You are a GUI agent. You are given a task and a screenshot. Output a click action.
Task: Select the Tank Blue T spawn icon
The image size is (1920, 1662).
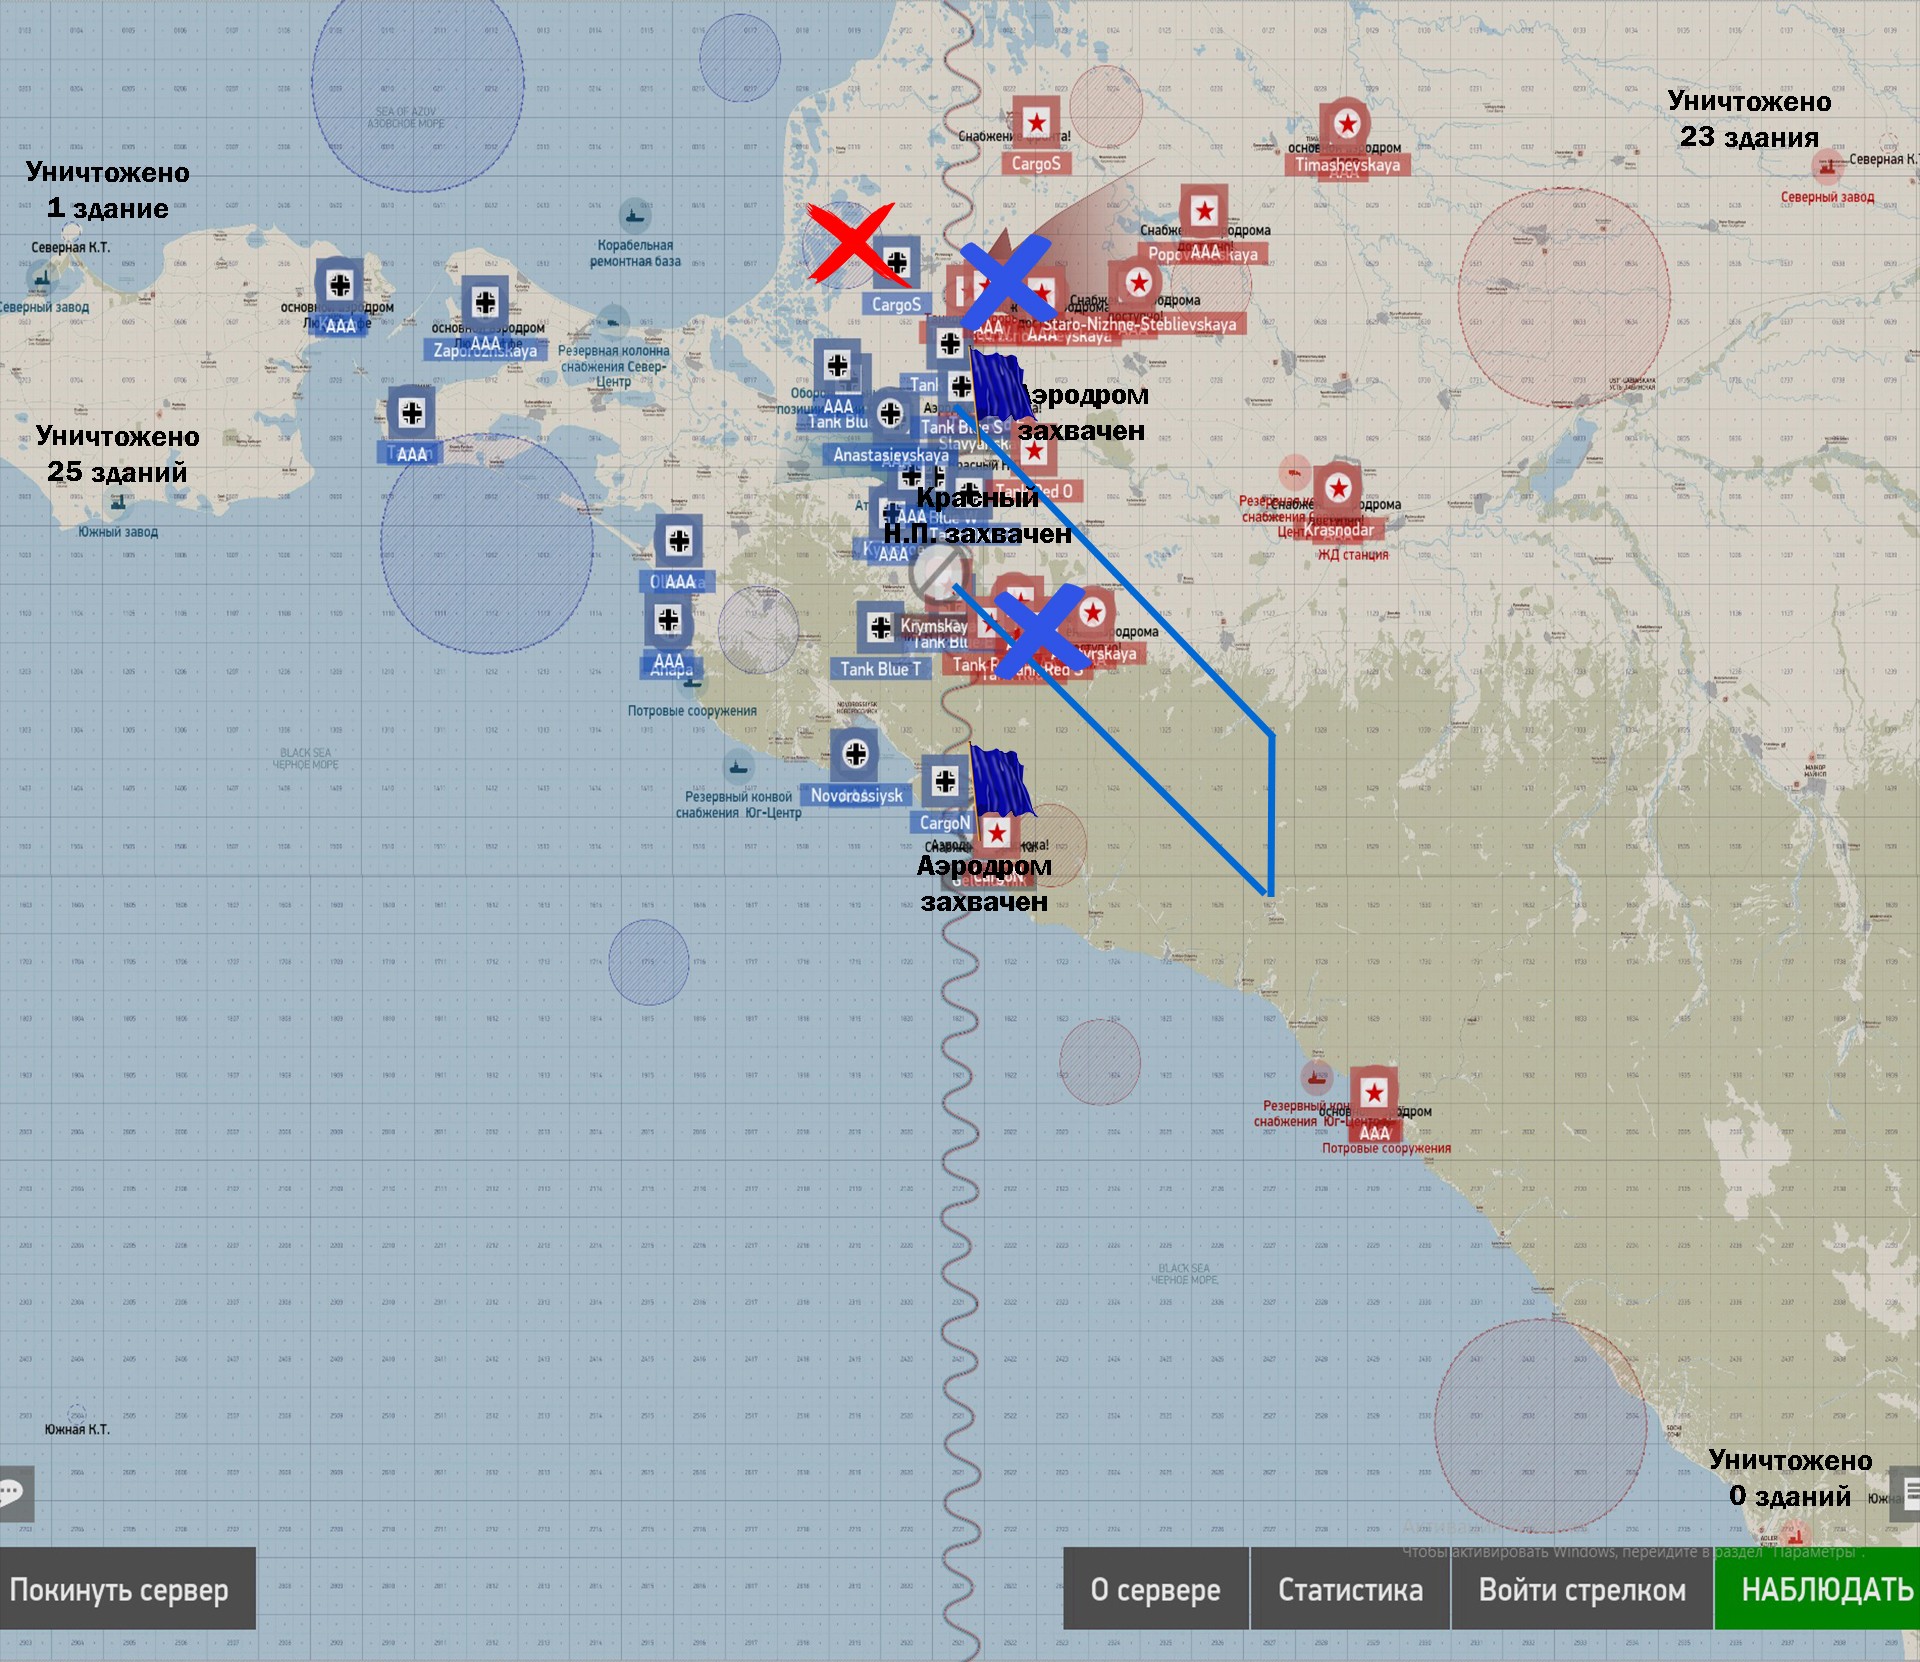click(880, 628)
